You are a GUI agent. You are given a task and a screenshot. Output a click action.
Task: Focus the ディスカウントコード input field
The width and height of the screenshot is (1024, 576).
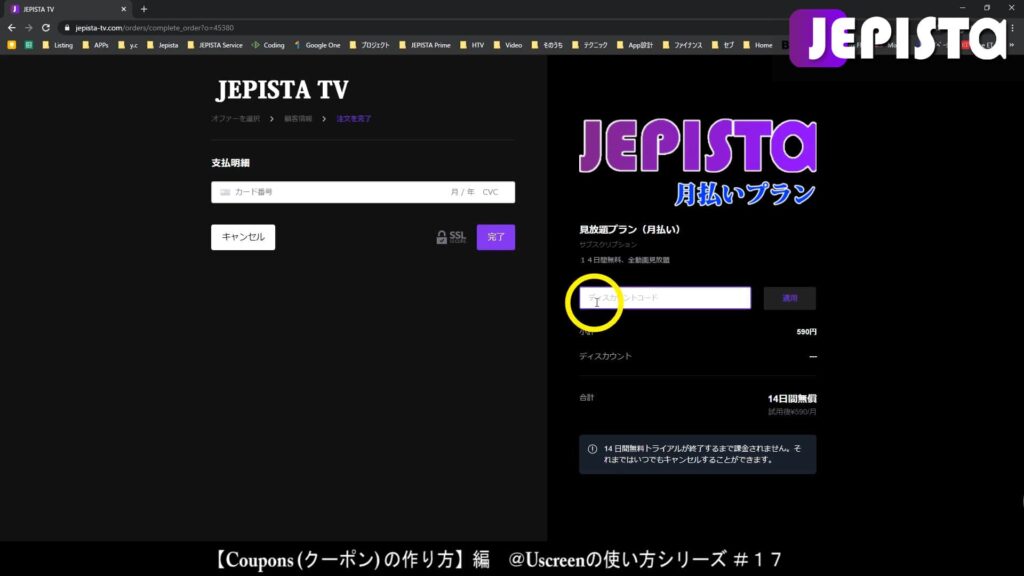[665, 298]
